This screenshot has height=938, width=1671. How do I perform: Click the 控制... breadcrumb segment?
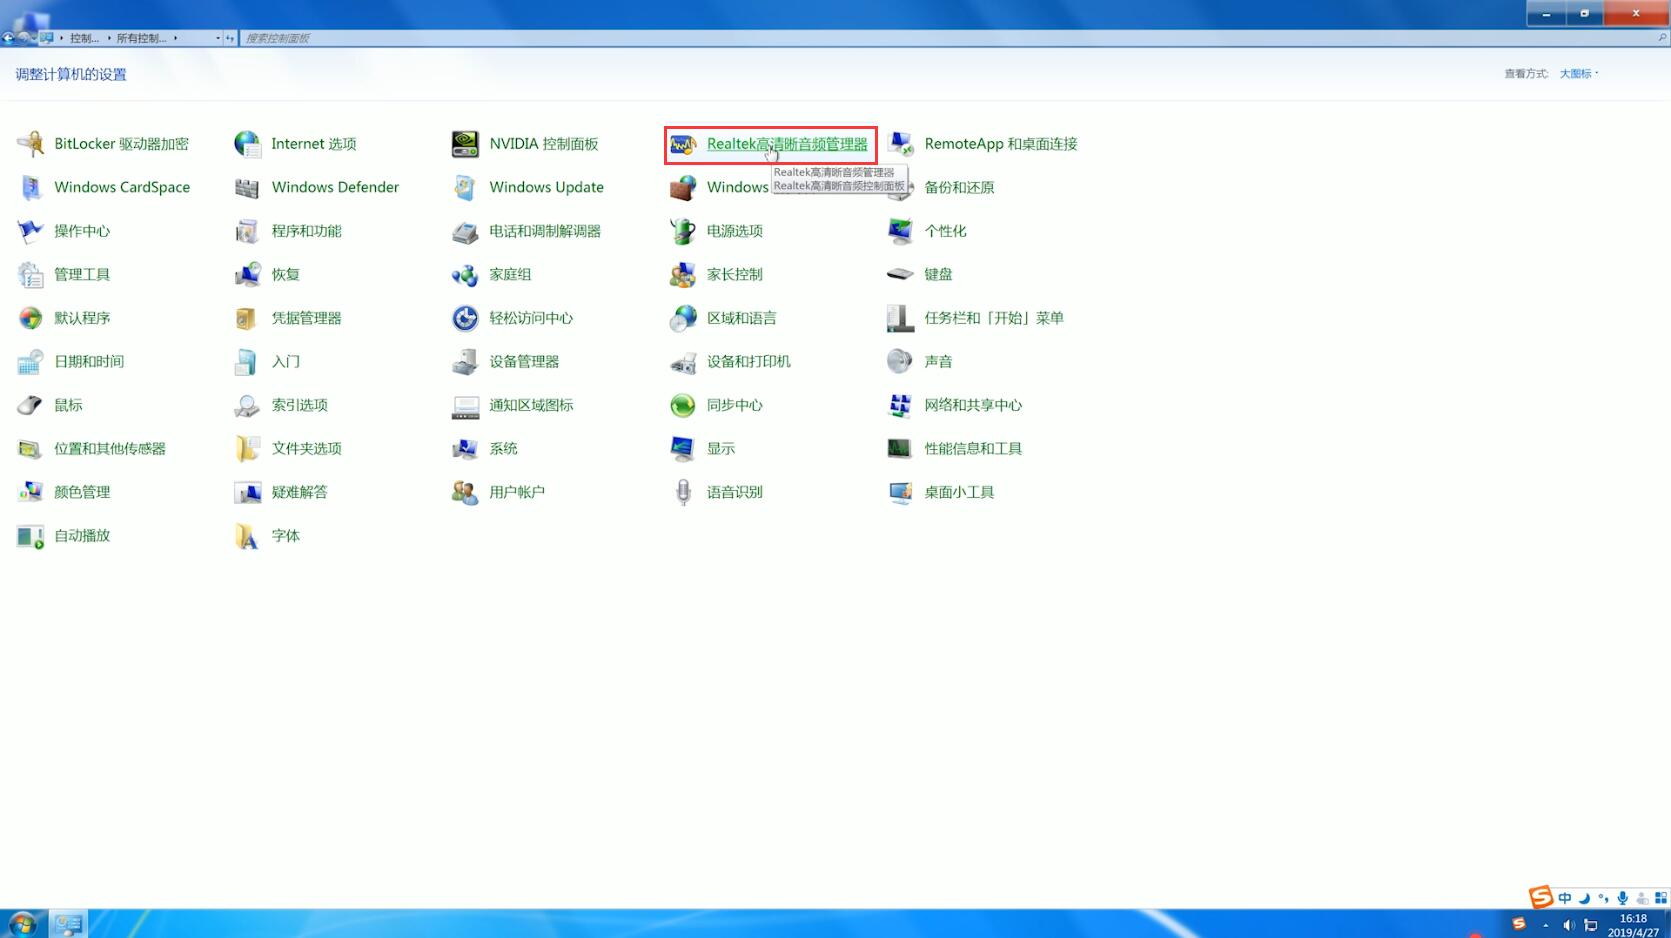[84, 38]
